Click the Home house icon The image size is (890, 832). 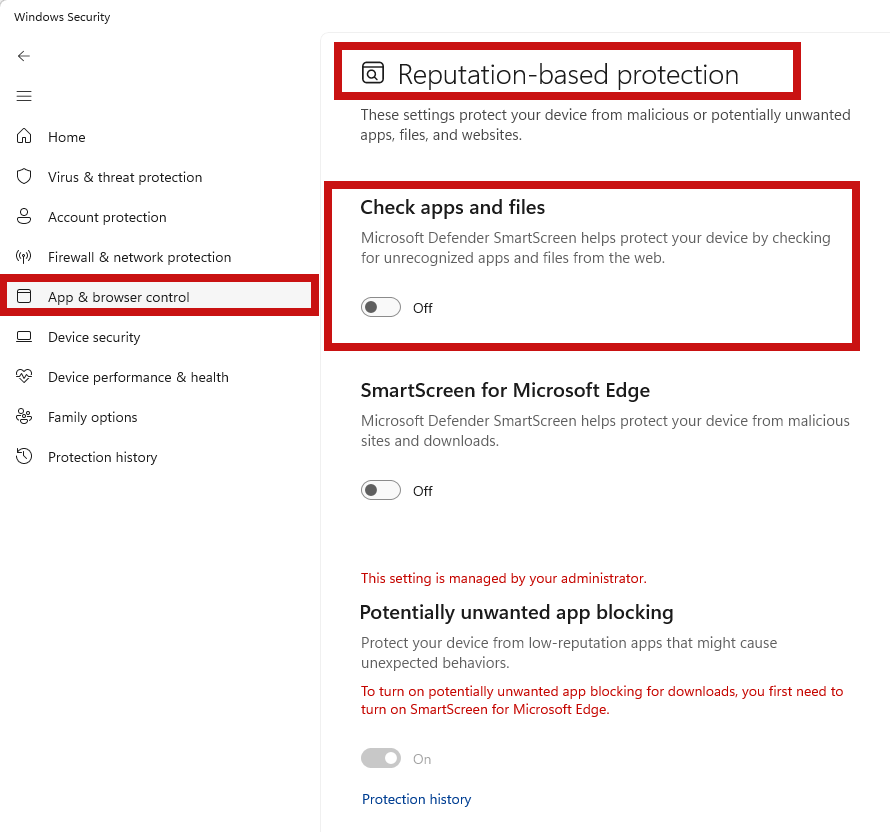click(x=25, y=137)
